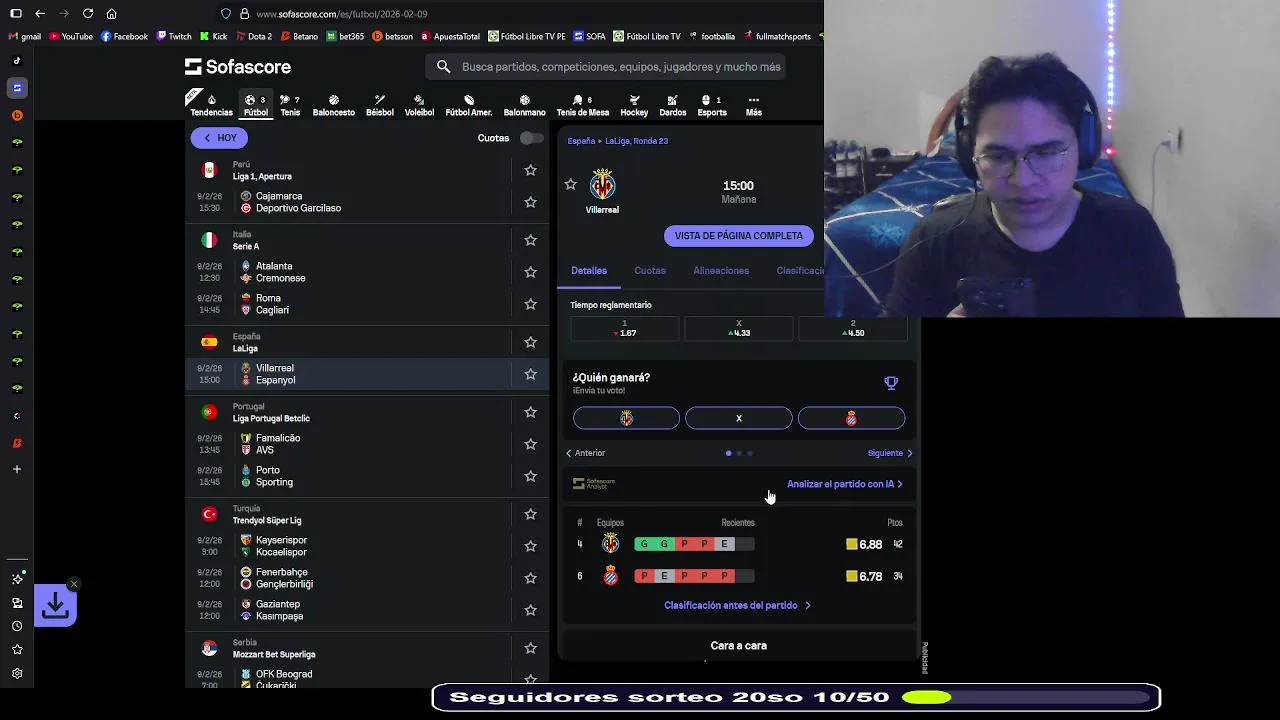Select the Tenis sport icon
Image resolution: width=1280 pixels, height=720 pixels.
tap(290, 105)
